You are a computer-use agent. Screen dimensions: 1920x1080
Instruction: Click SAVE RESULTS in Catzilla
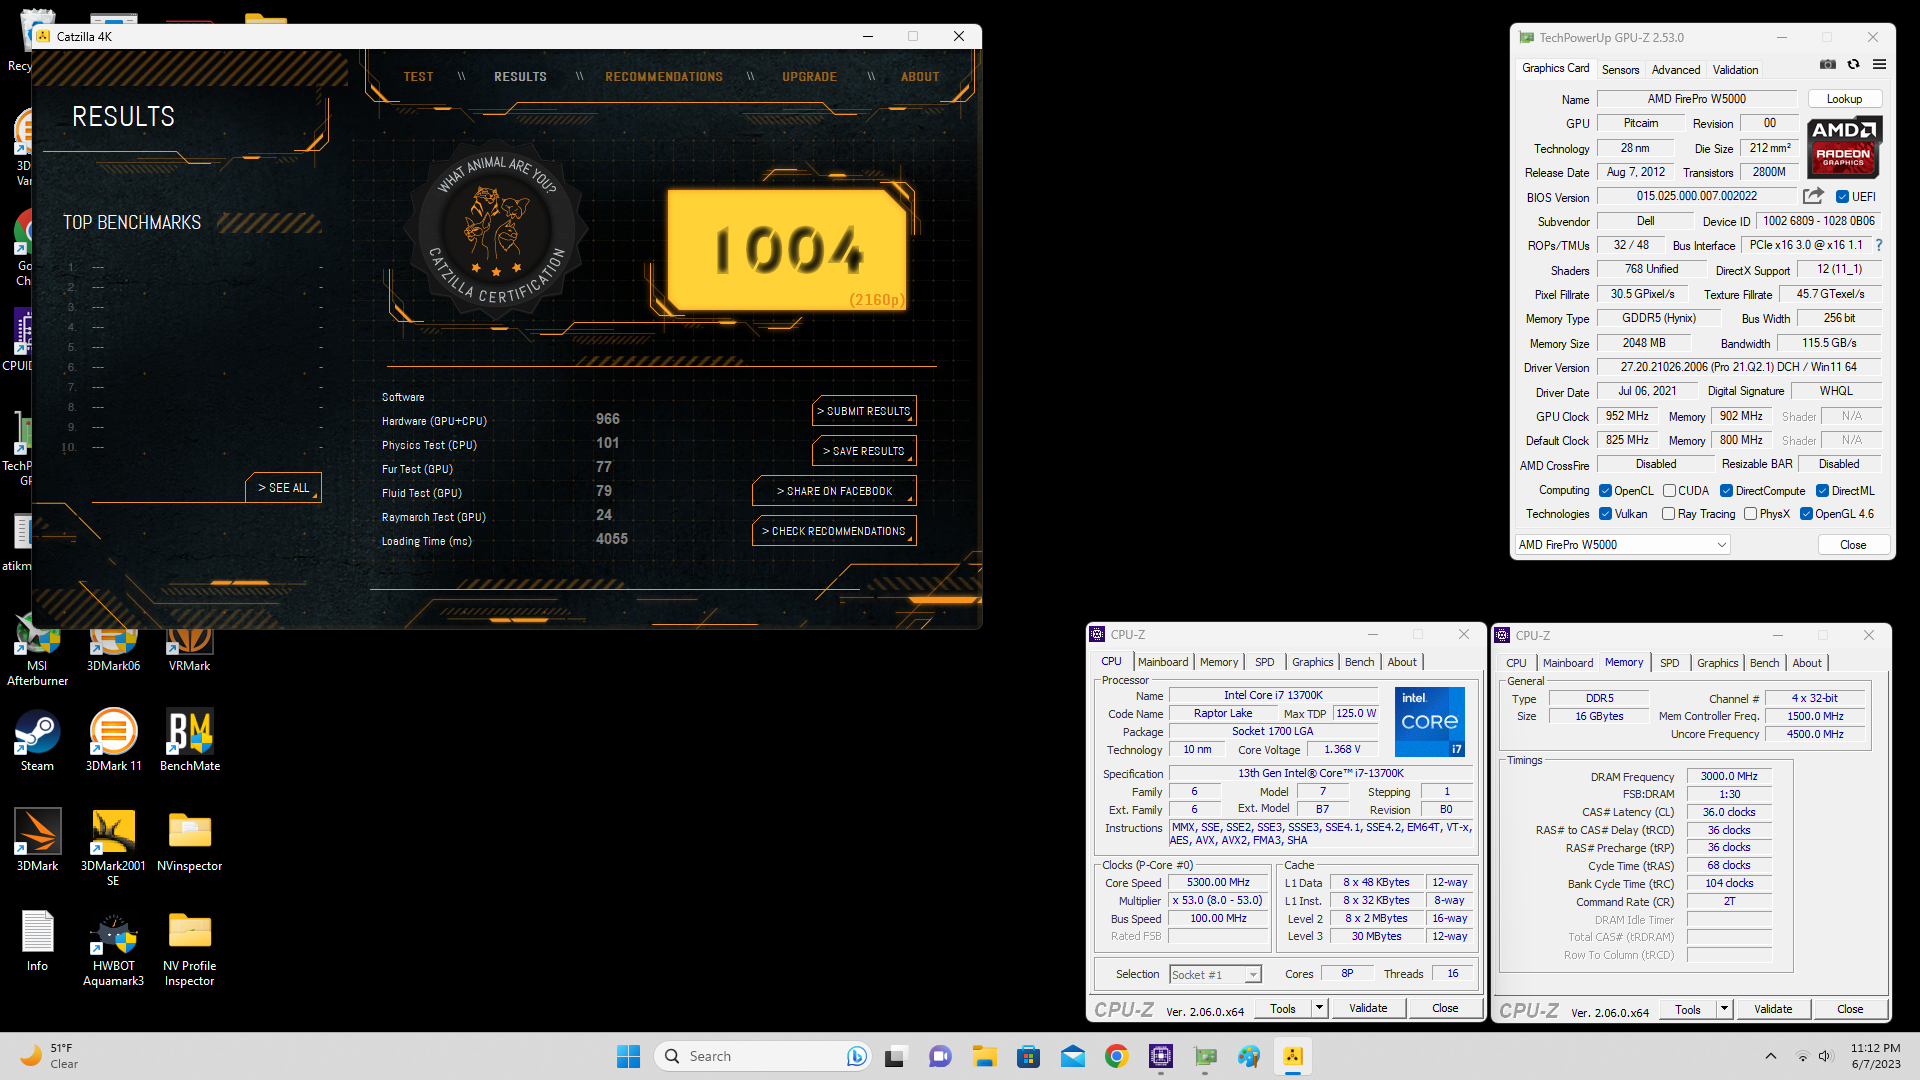pos(864,451)
